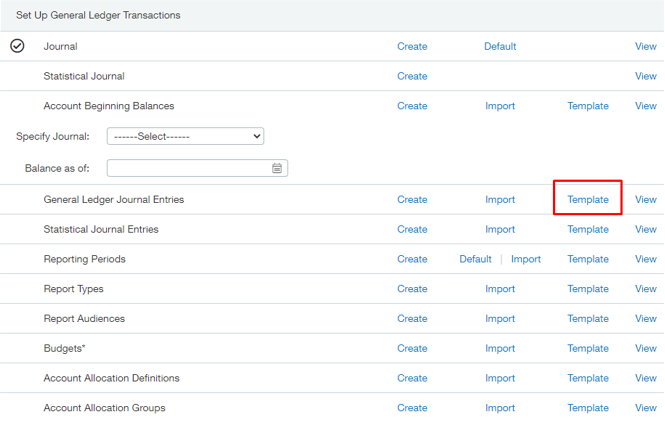Import Reporting Periods data
Screen dimensions: 665x421
click(x=526, y=259)
